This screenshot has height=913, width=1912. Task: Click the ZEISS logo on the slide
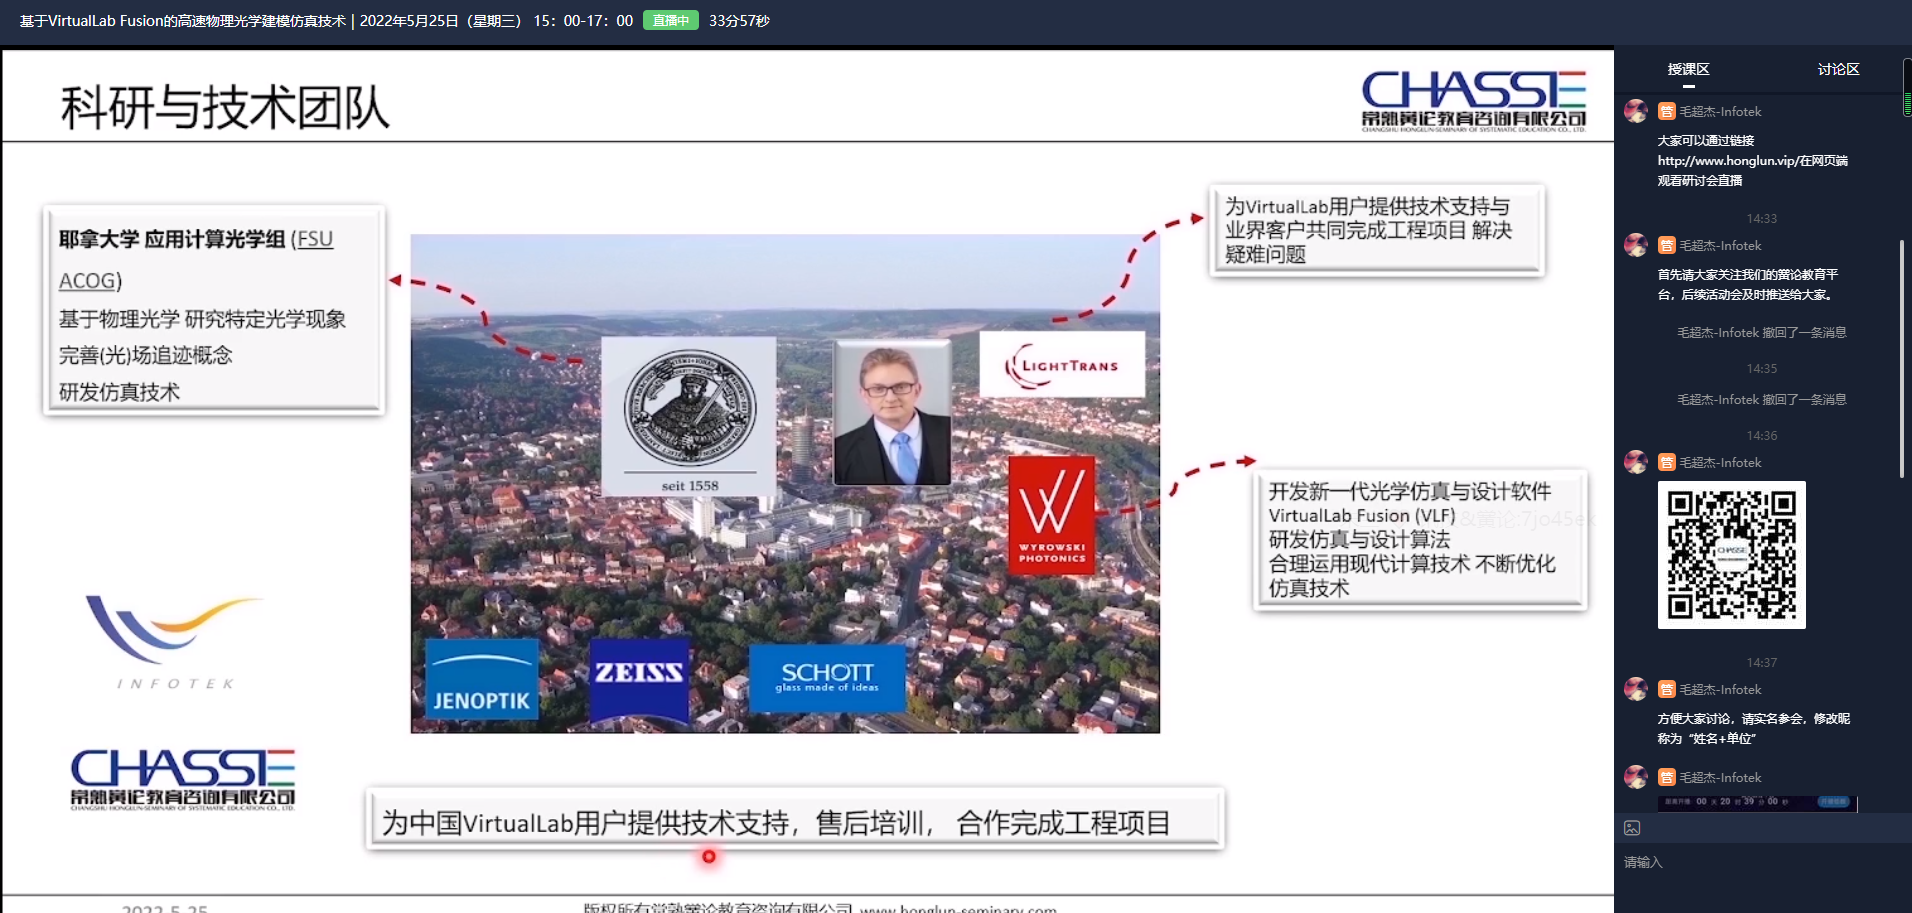639,677
